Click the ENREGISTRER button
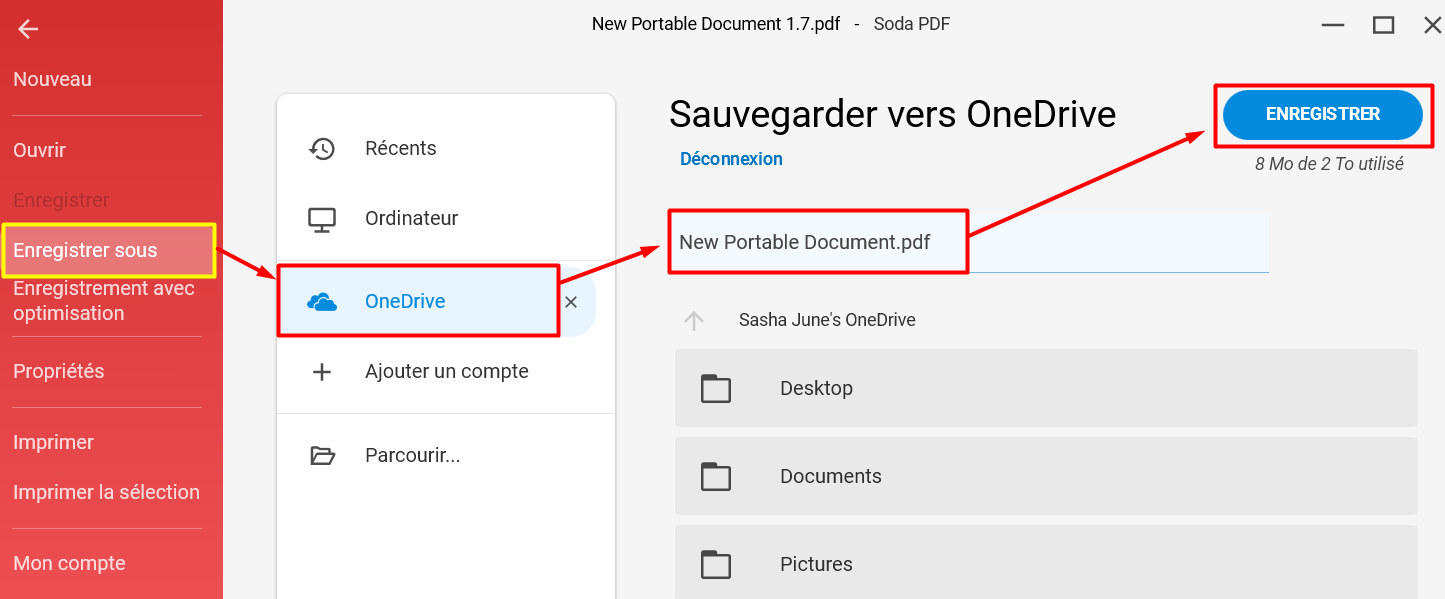 pyautogui.click(x=1323, y=114)
